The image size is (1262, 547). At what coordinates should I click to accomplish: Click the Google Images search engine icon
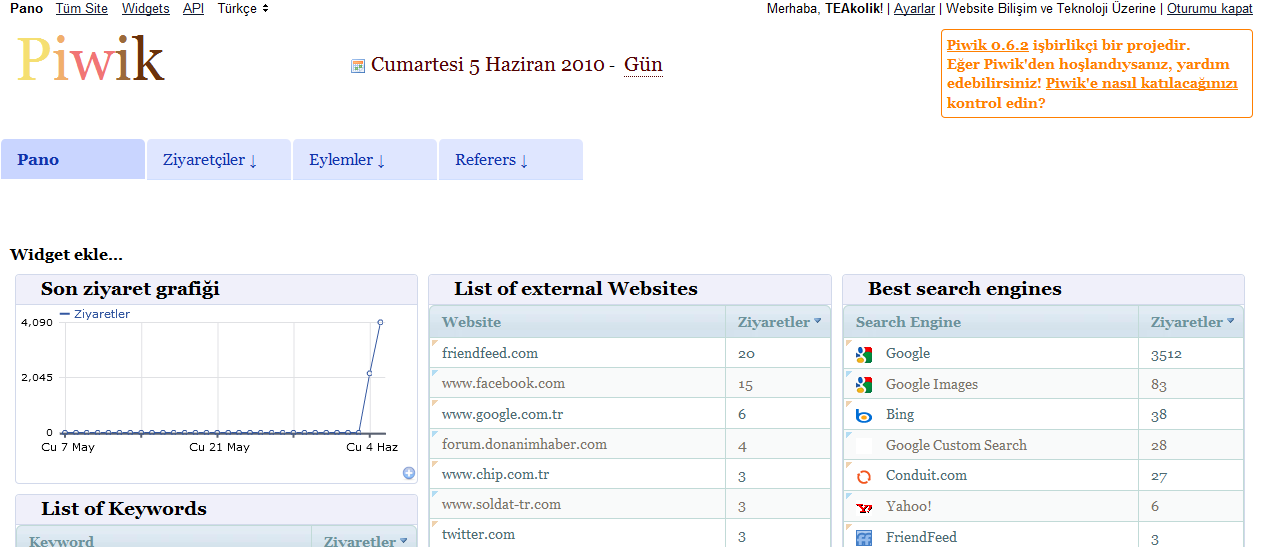click(864, 384)
